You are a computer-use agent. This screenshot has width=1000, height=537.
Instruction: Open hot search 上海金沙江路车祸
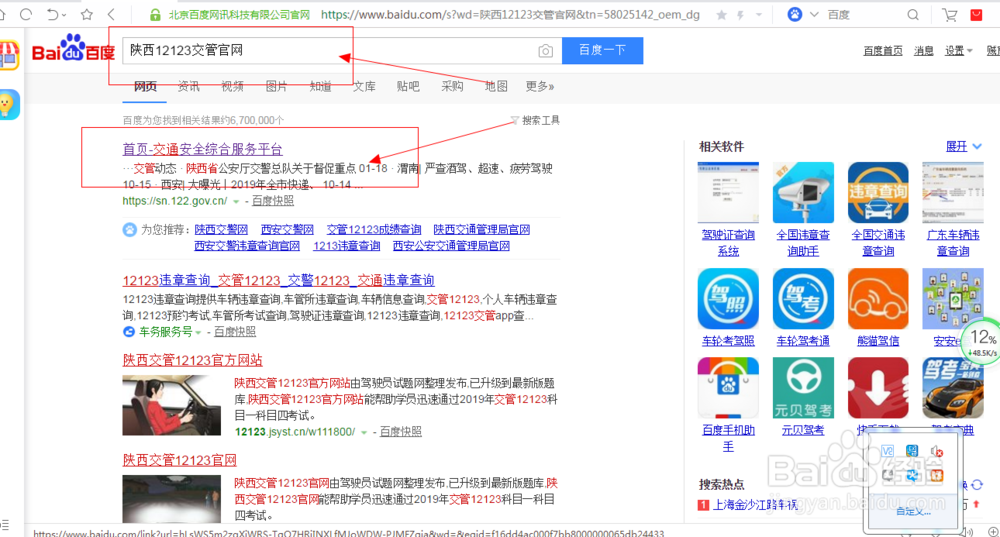755,505
